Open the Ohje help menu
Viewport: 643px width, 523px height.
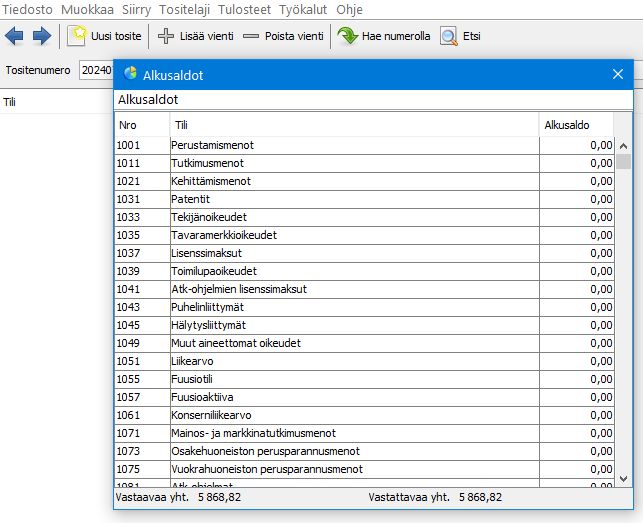click(x=350, y=9)
